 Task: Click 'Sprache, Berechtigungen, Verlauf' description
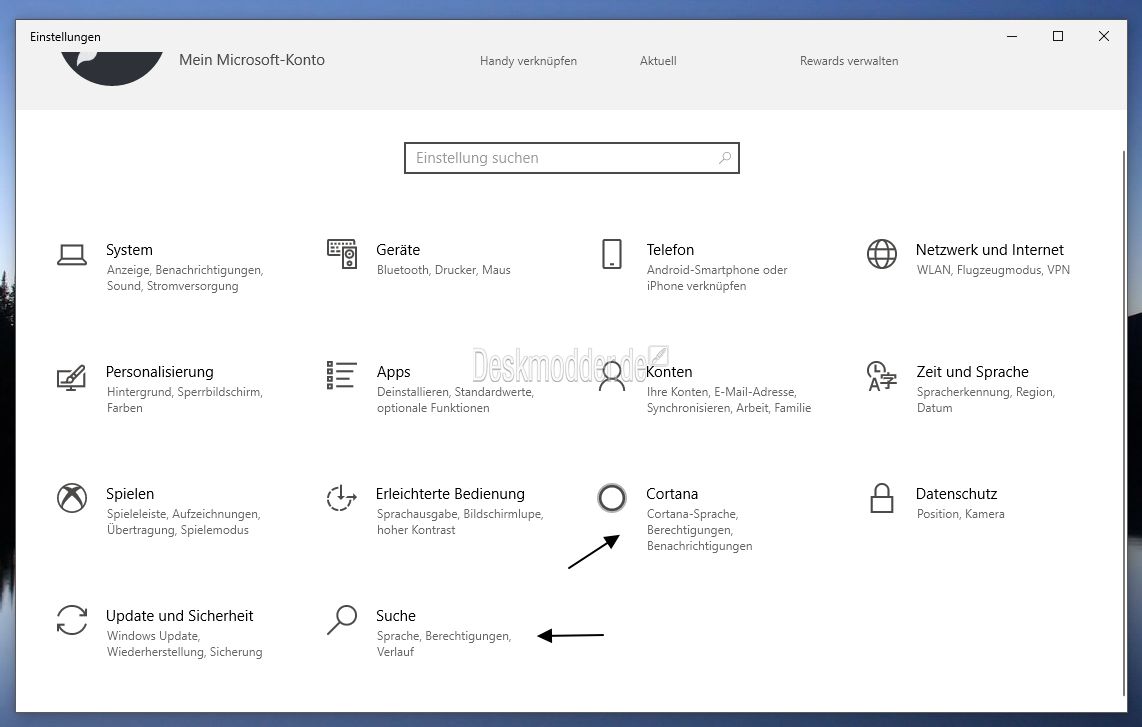[x=444, y=644]
